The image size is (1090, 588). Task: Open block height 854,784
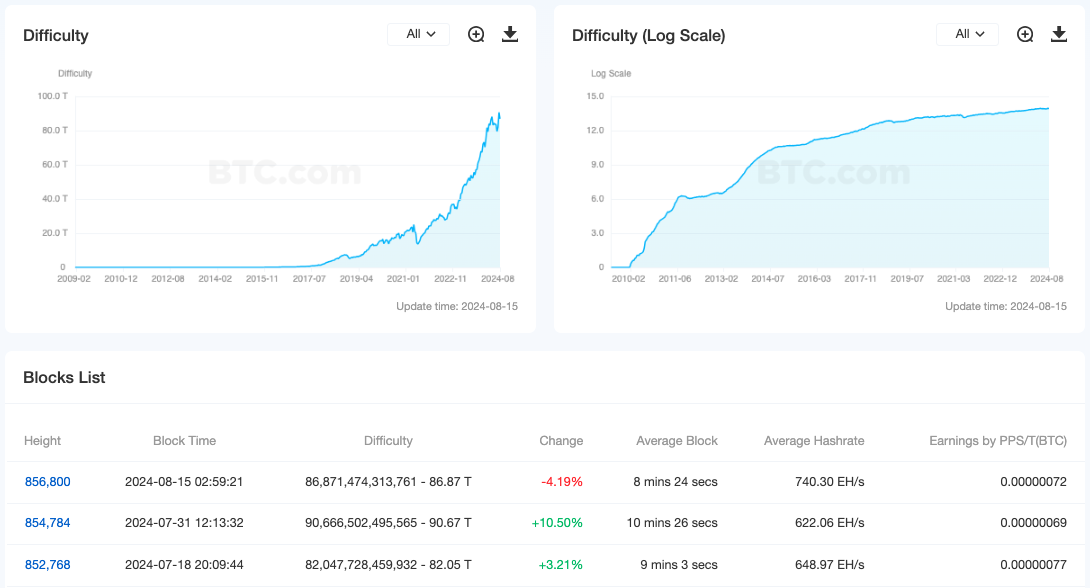coord(48,522)
